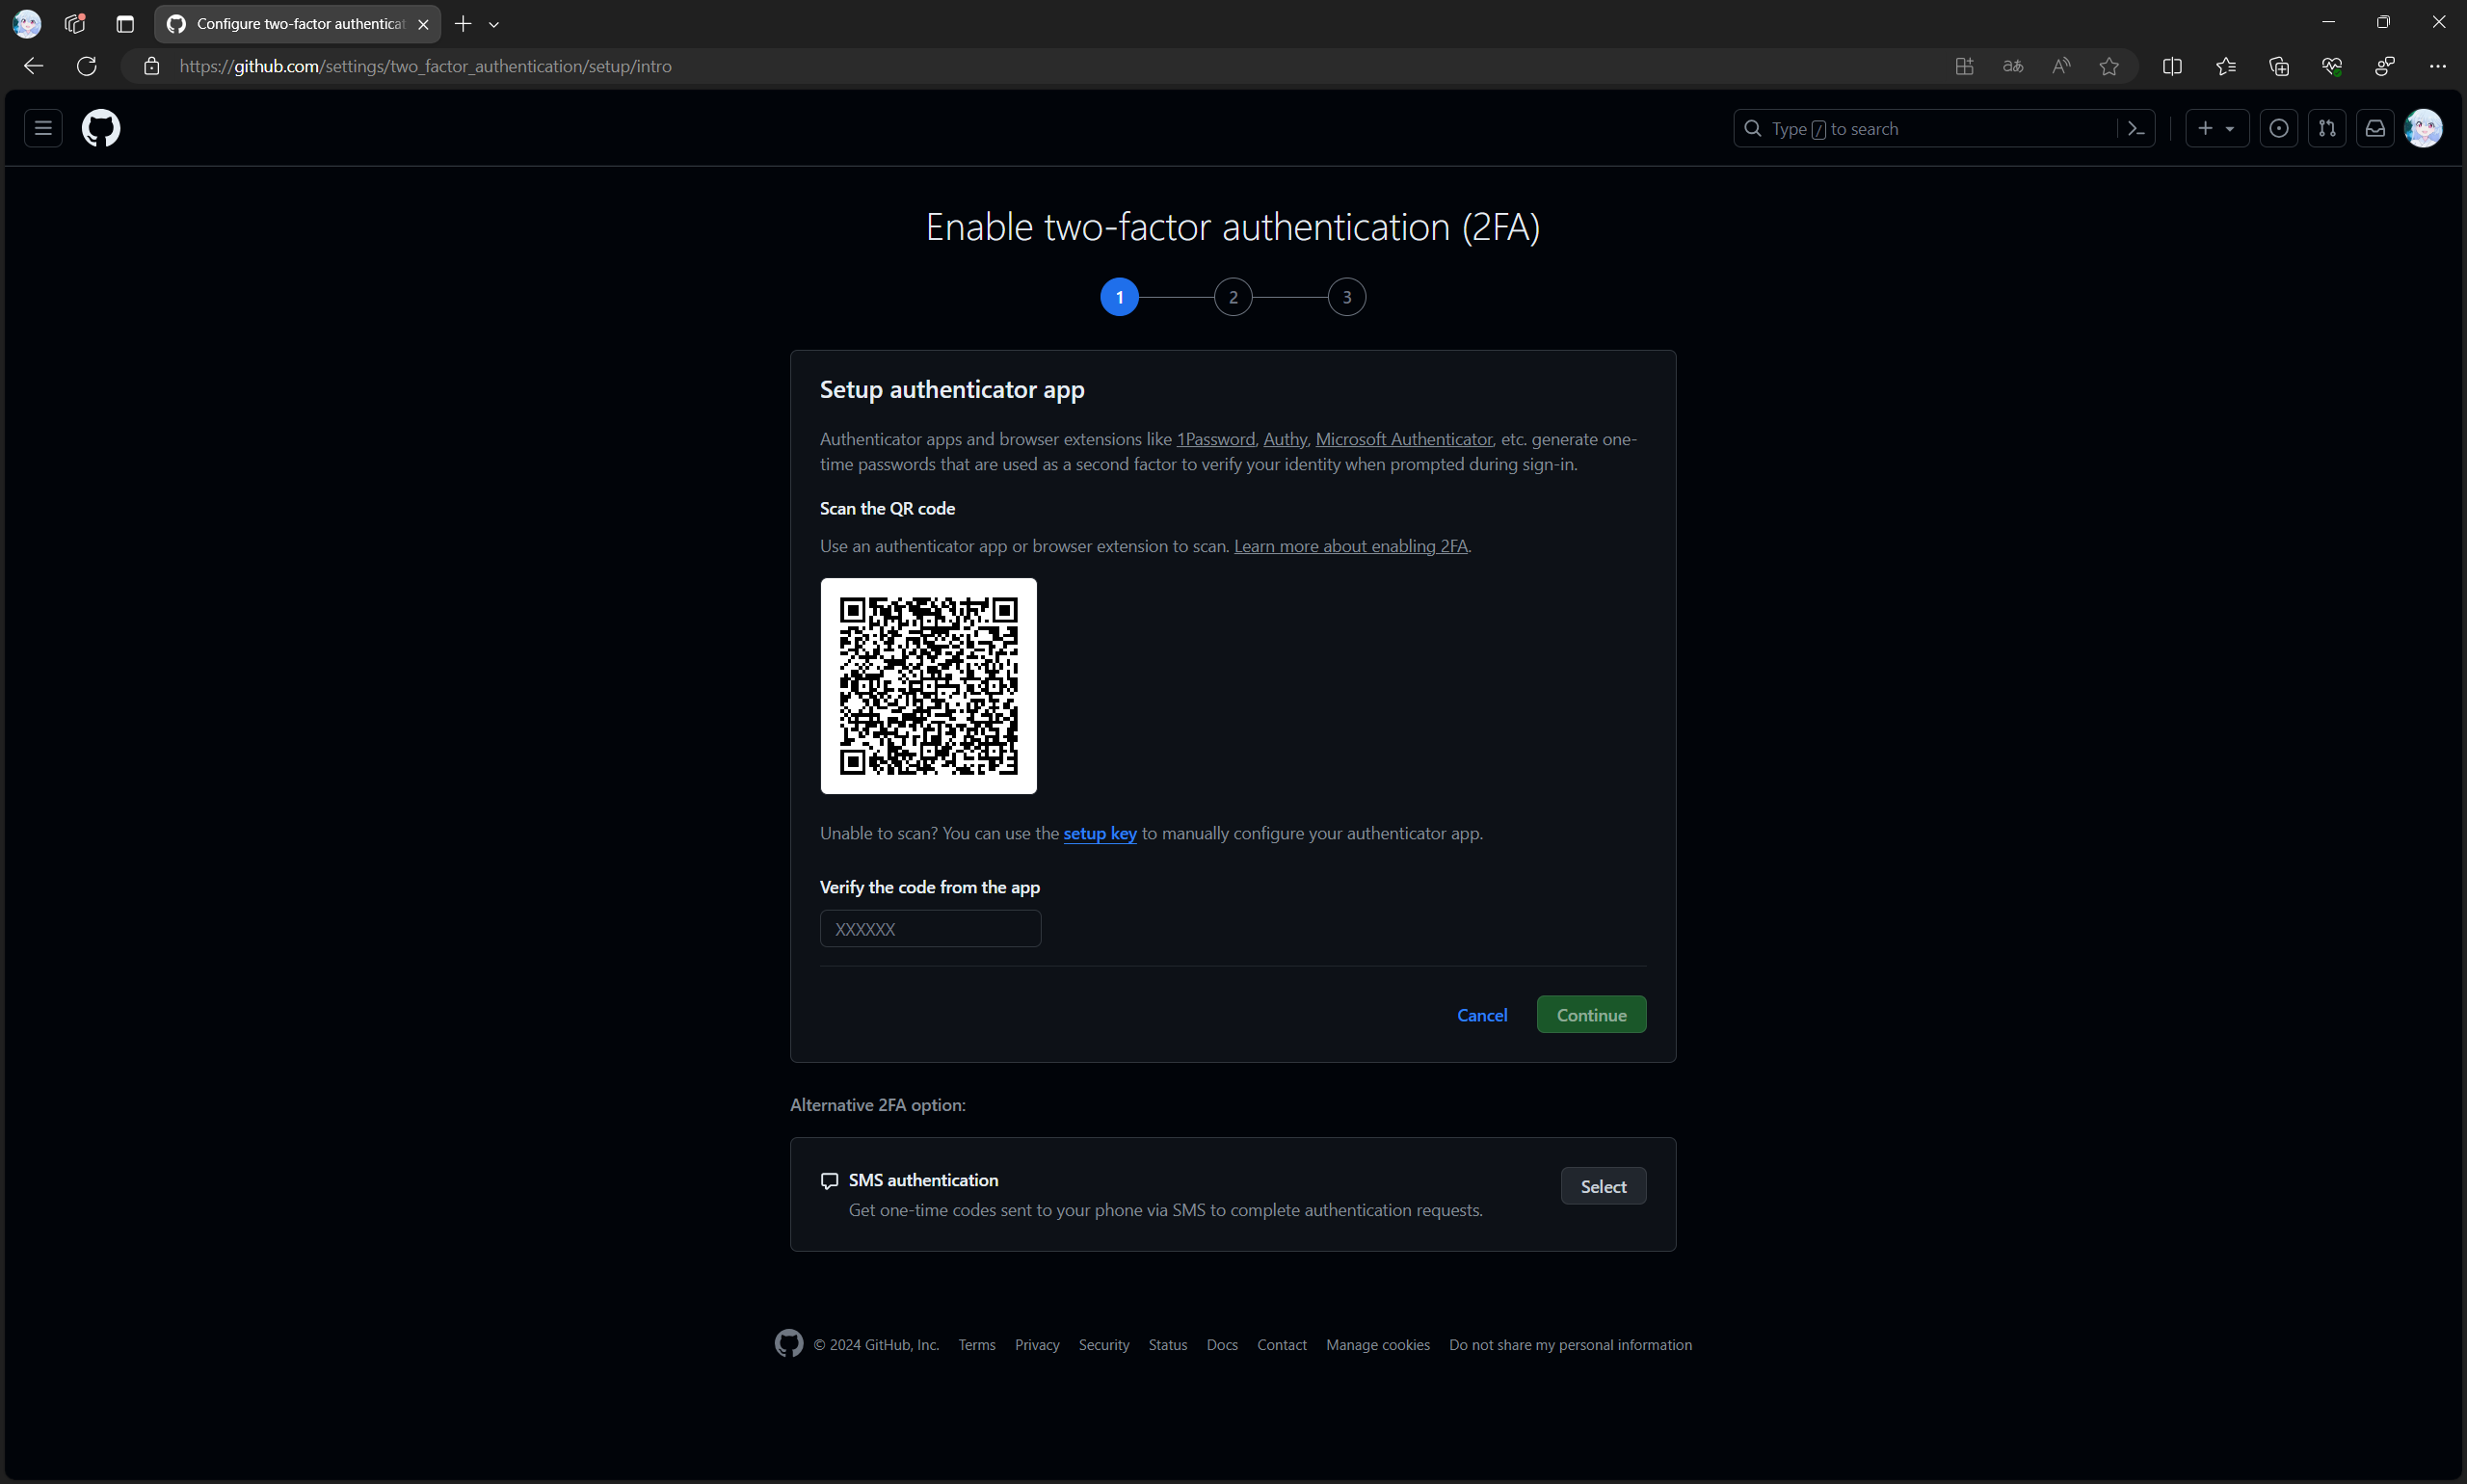Toggle split screen view
The width and height of the screenshot is (2467, 1484).
[x=2172, y=66]
